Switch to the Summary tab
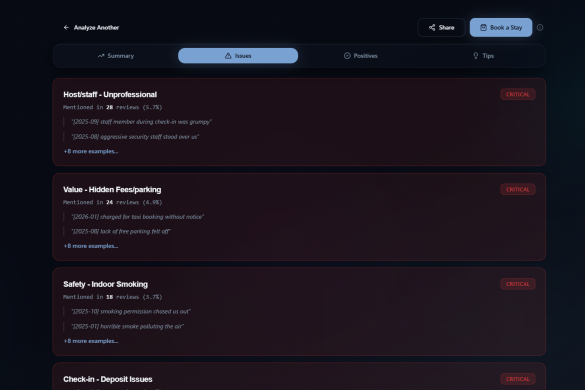Screen dimensions: 585x390 pyautogui.click(x=116, y=56)
